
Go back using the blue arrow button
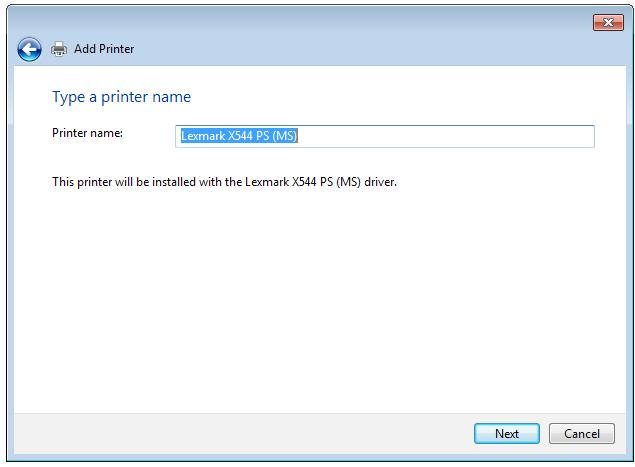(x=29, y=49)
